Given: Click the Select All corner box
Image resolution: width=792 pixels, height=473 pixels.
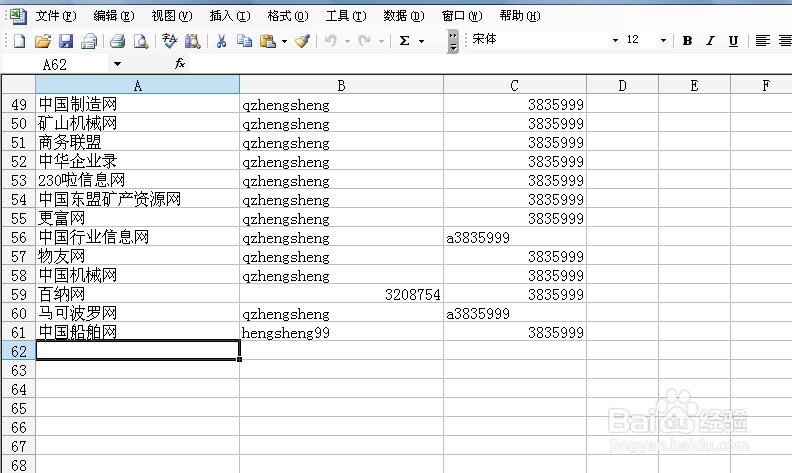Looking at the screenshot, I should [x=19, y=84].
